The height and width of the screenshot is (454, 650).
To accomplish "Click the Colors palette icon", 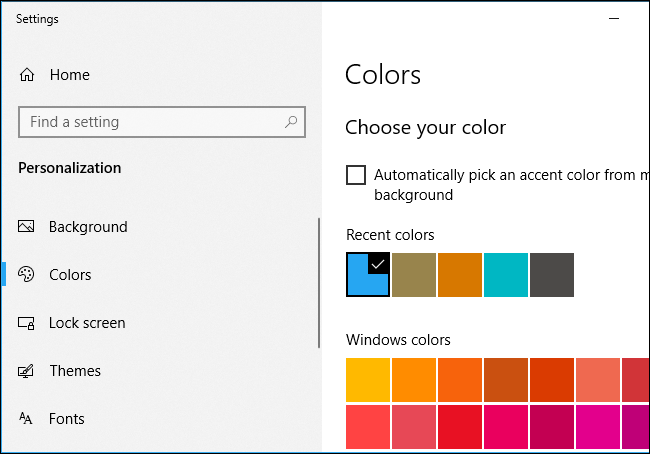I will pyautogui.click(x=26, y=274).
